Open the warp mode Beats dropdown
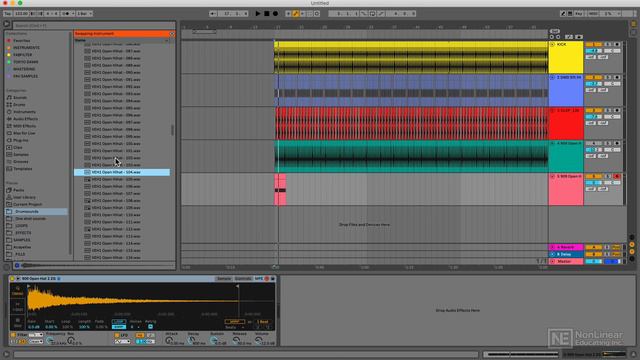The height and width of the screenshot is (360, 640). click(235, 327)
